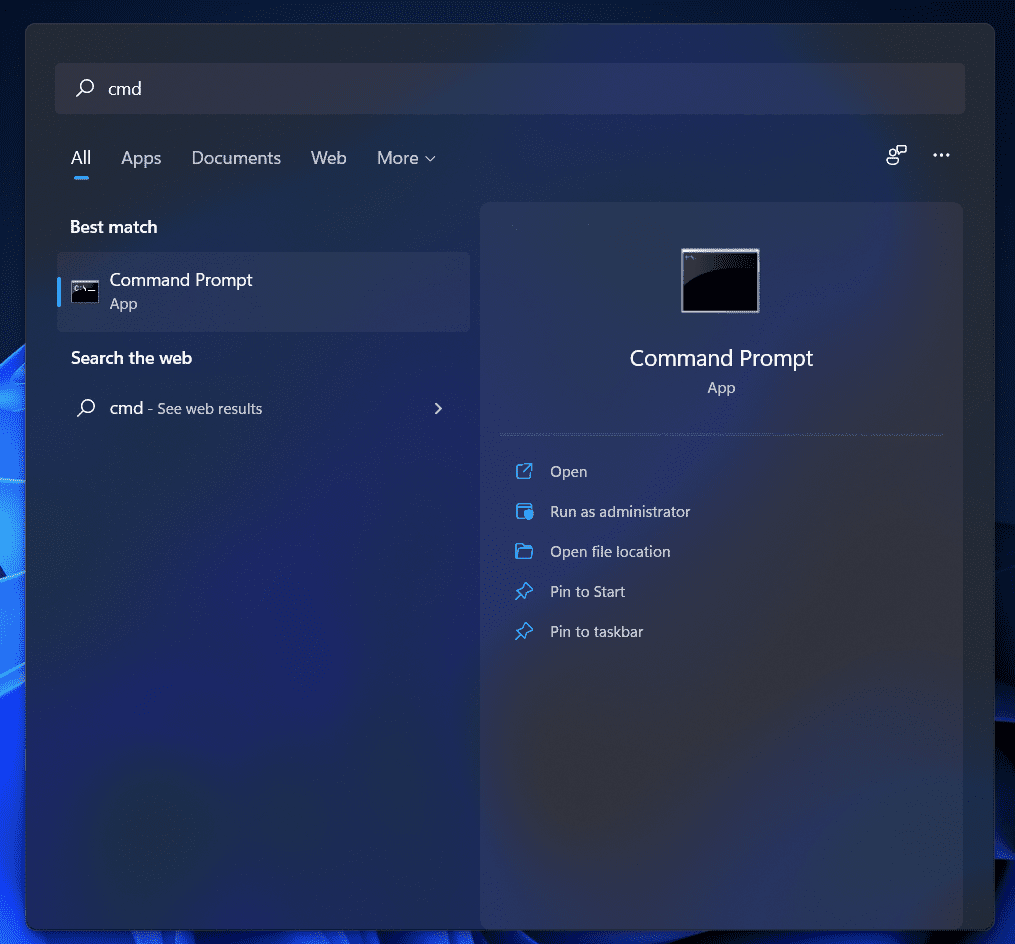This screenshot has height=944, width=1015.
Task: Select Command Prompt best match result
Action: pos(263,292)
